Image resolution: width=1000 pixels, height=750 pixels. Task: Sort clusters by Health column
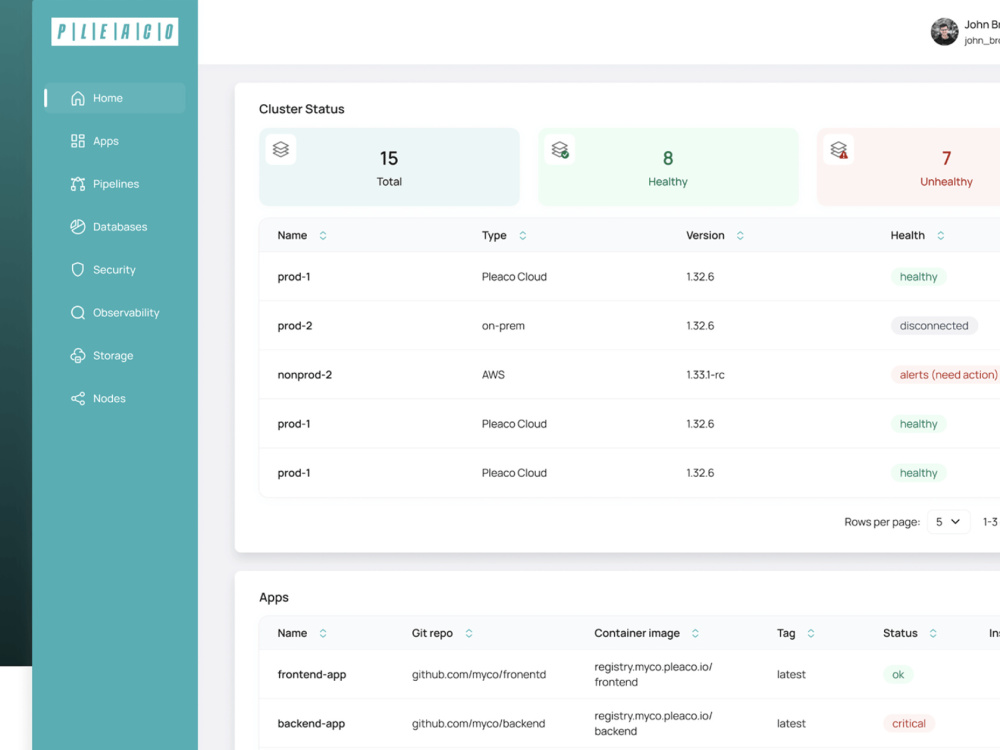(941, 235)
